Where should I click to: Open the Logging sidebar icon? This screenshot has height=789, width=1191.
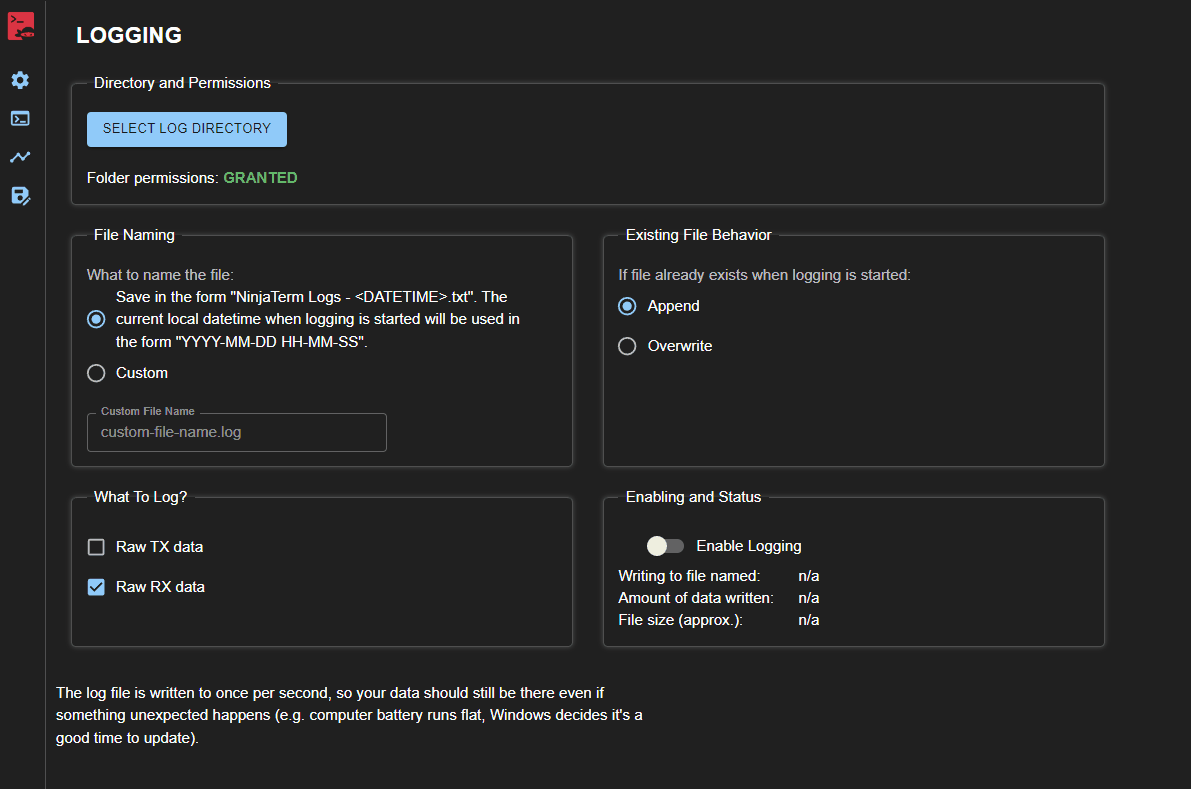tap(20, 196)
